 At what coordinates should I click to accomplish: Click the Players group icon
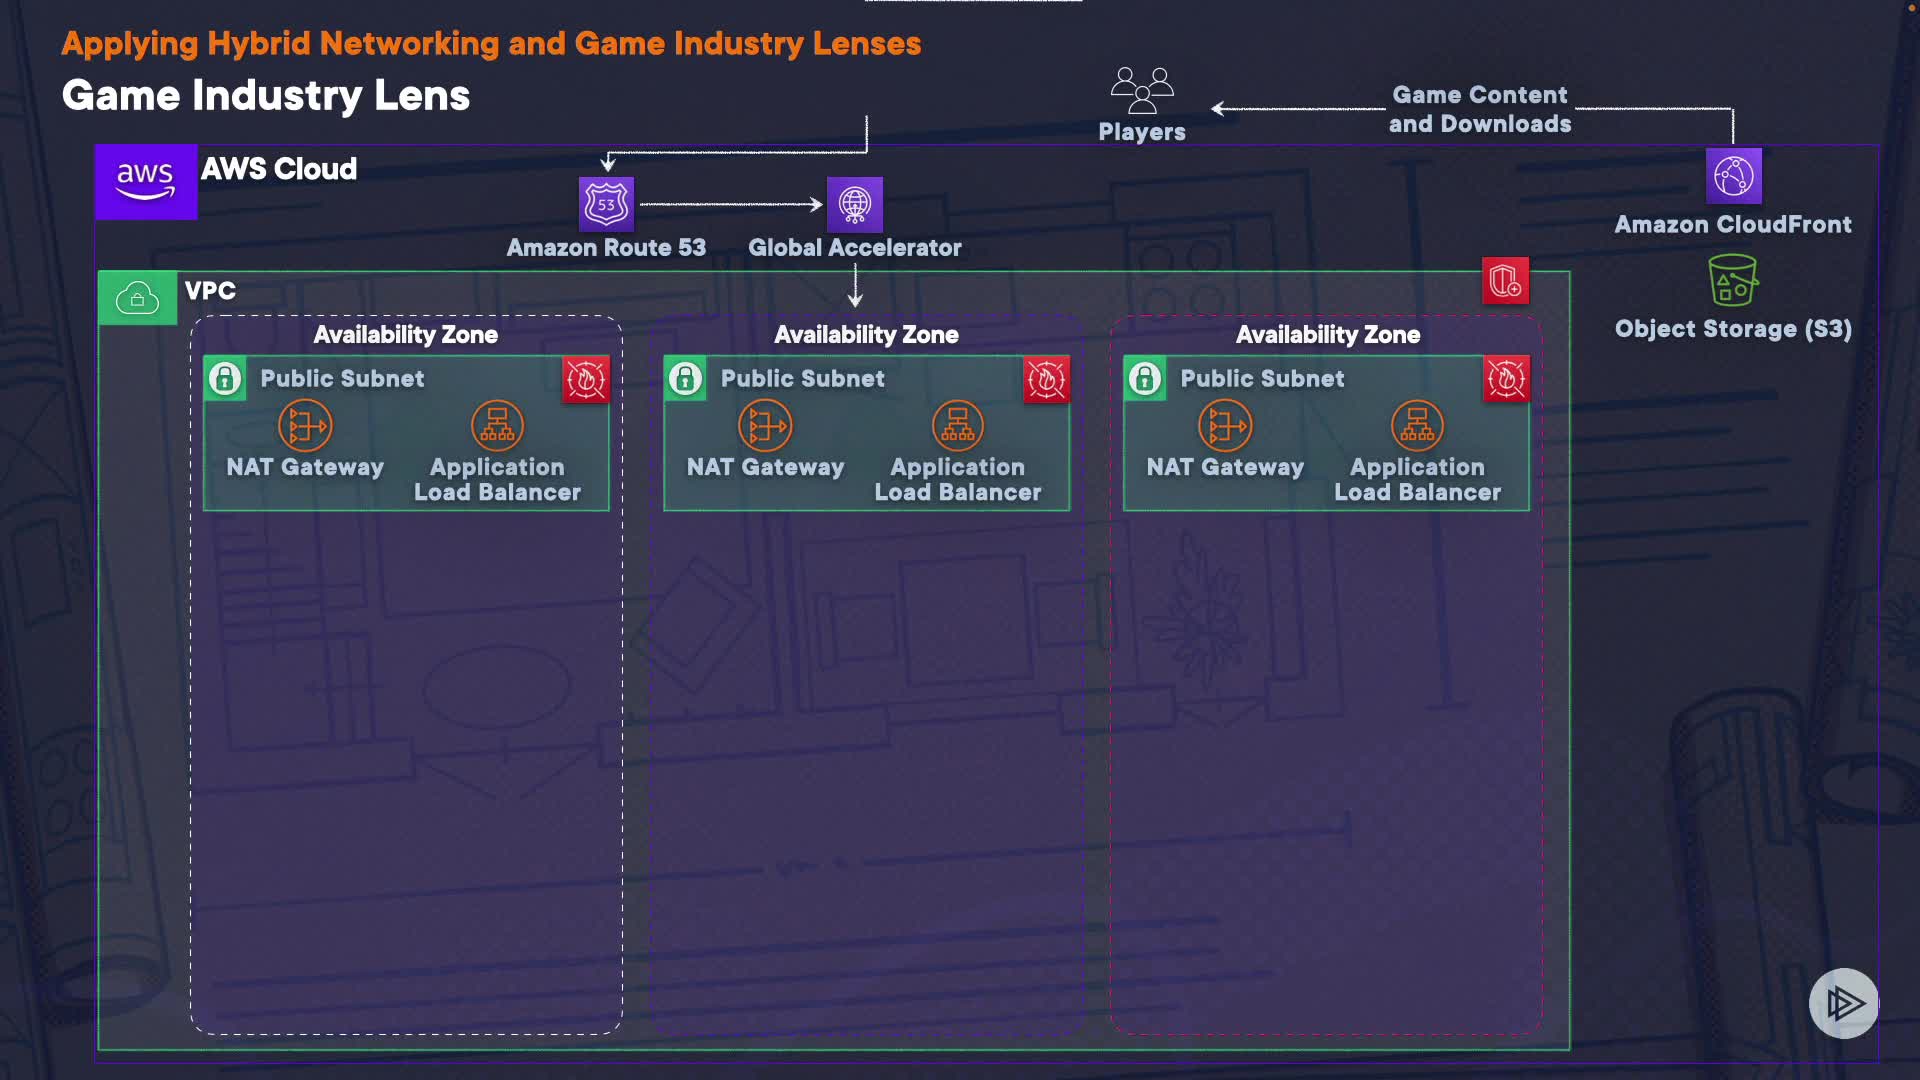(x=1141, y=90)
